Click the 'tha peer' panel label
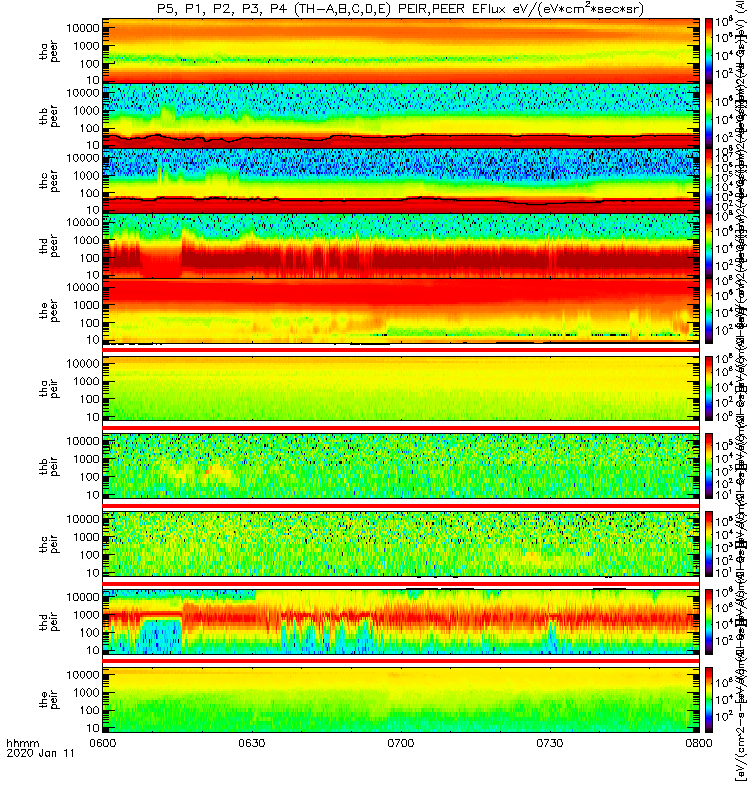The image size is (750, 800). coord(49,51)
